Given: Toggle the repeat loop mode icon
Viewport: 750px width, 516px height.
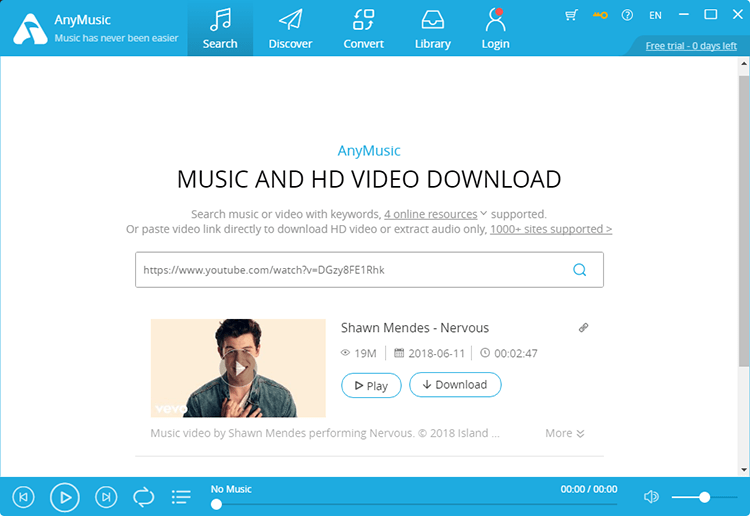Looking at the screenshot, I should tap(143, 497).
